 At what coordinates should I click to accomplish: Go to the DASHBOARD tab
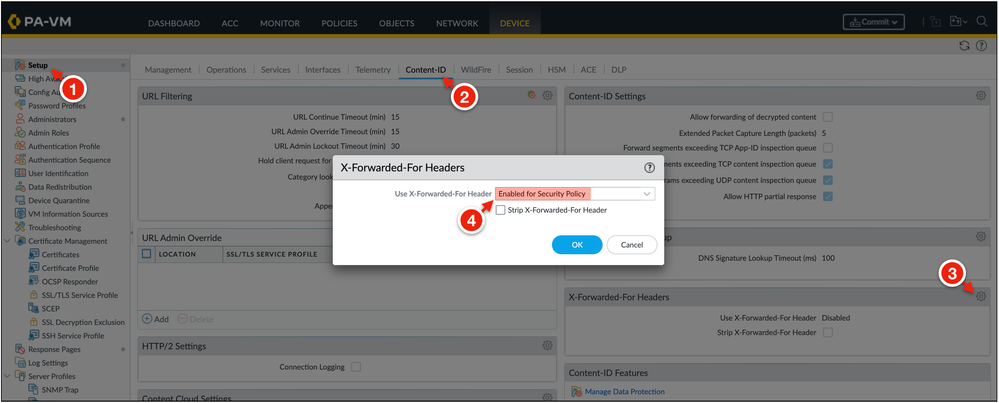[x=174, y=23]
